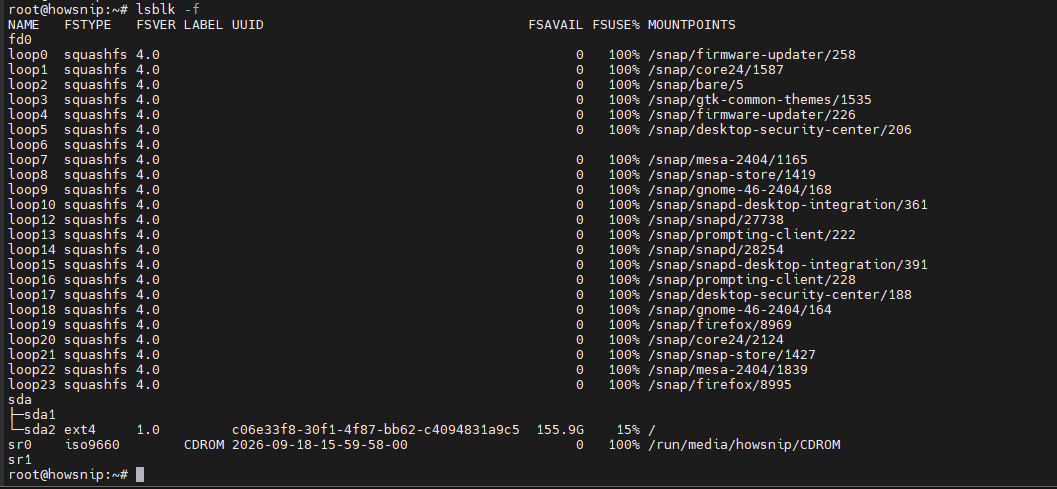Viewport: 1057px width, 489px height.
Task: Click the /snap/snapd-desktop-integration/361 mountpoint
Action: click(787, 204)
